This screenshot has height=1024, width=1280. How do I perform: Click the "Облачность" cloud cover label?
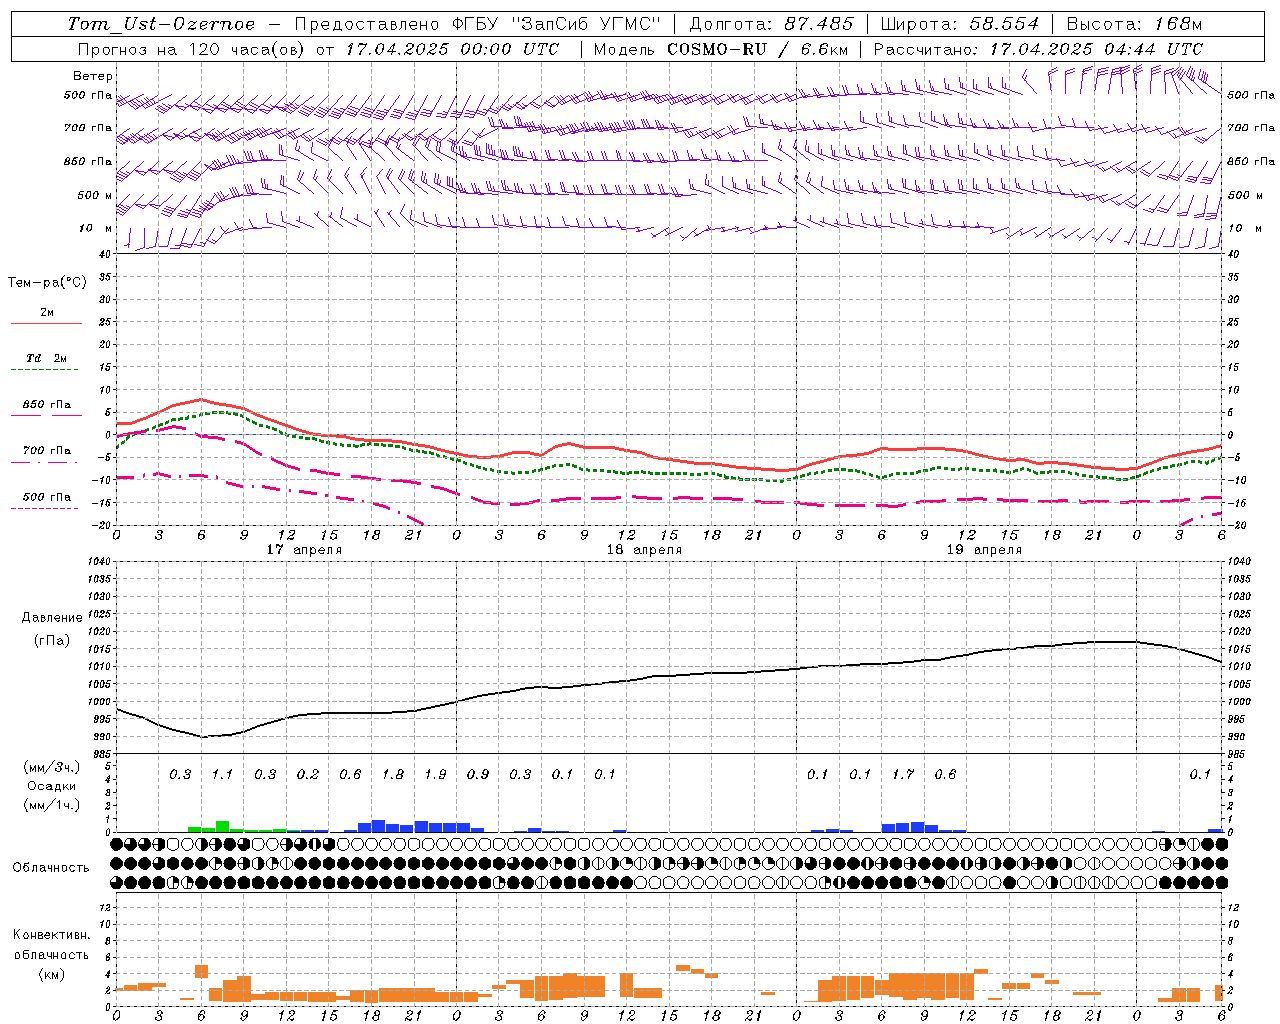click(x=51, y=868)
